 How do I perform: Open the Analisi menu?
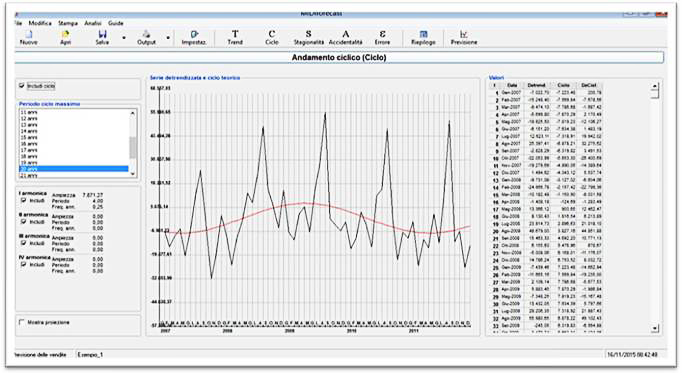click(x=93, y=23)
